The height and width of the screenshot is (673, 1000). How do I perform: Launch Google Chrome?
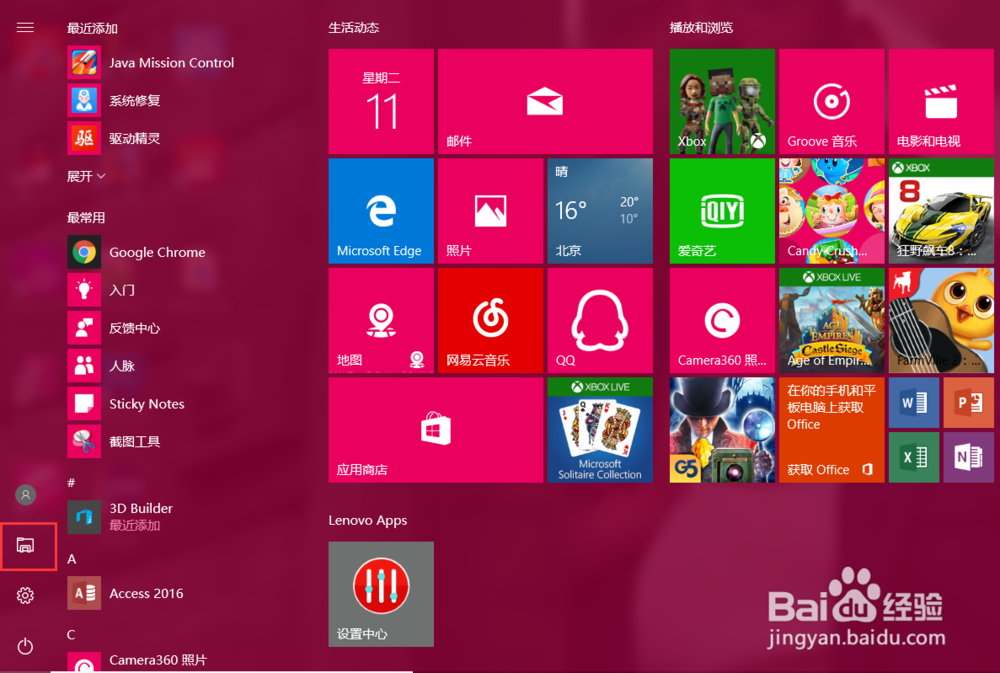137,252
